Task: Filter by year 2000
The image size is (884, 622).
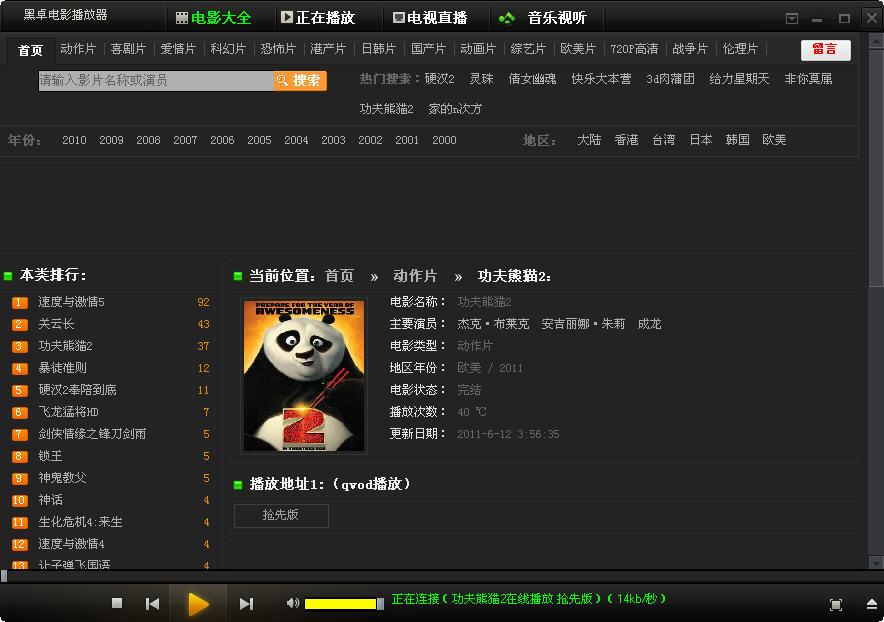Action: [444, 140]
